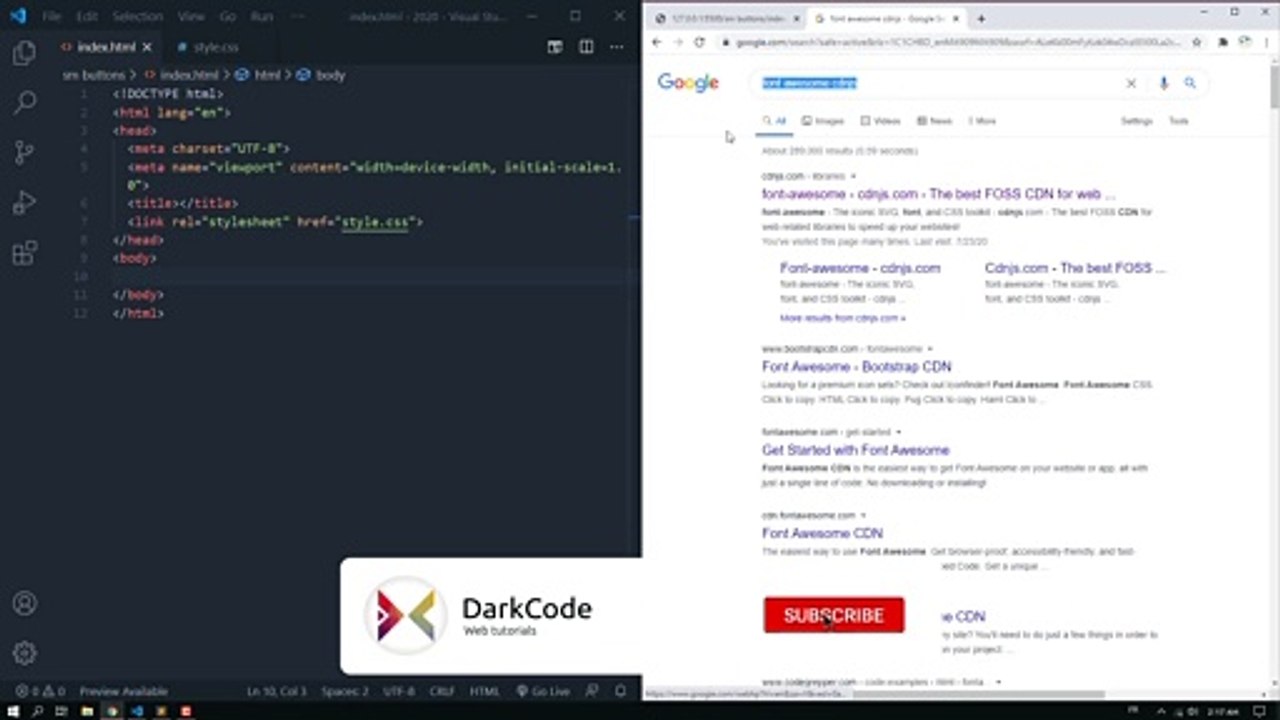The height and width of the screenshot is (720, 1280).
Task: Open File Explorer from the taskbar
Action: (87, 711)
